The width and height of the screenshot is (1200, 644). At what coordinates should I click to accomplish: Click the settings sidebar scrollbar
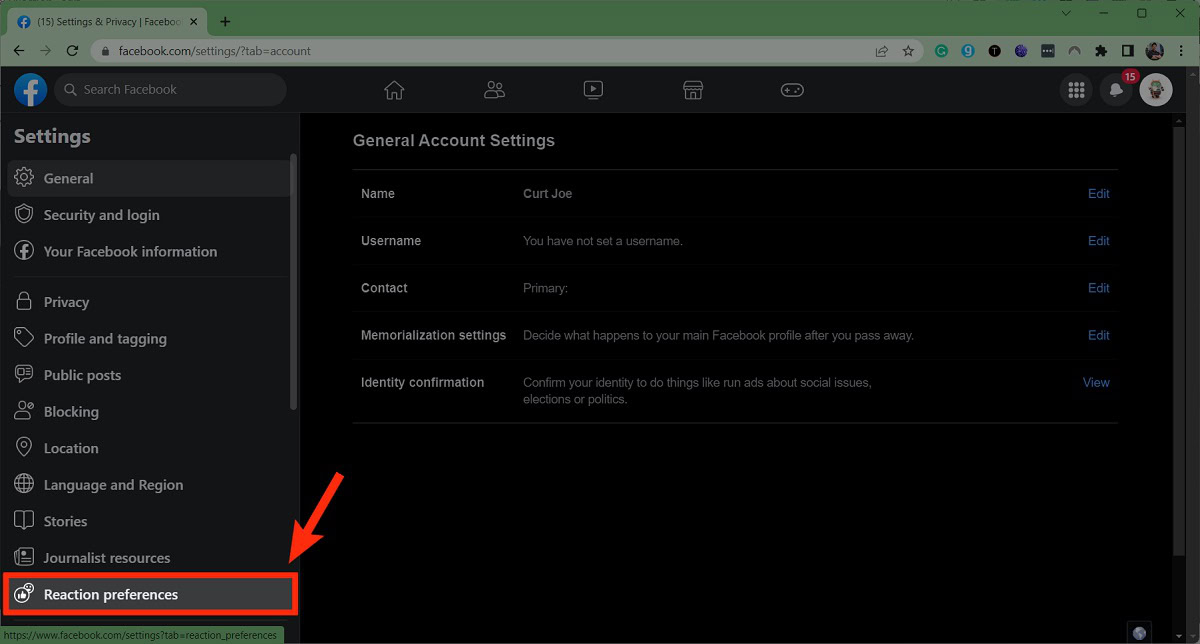click(293, 280)
